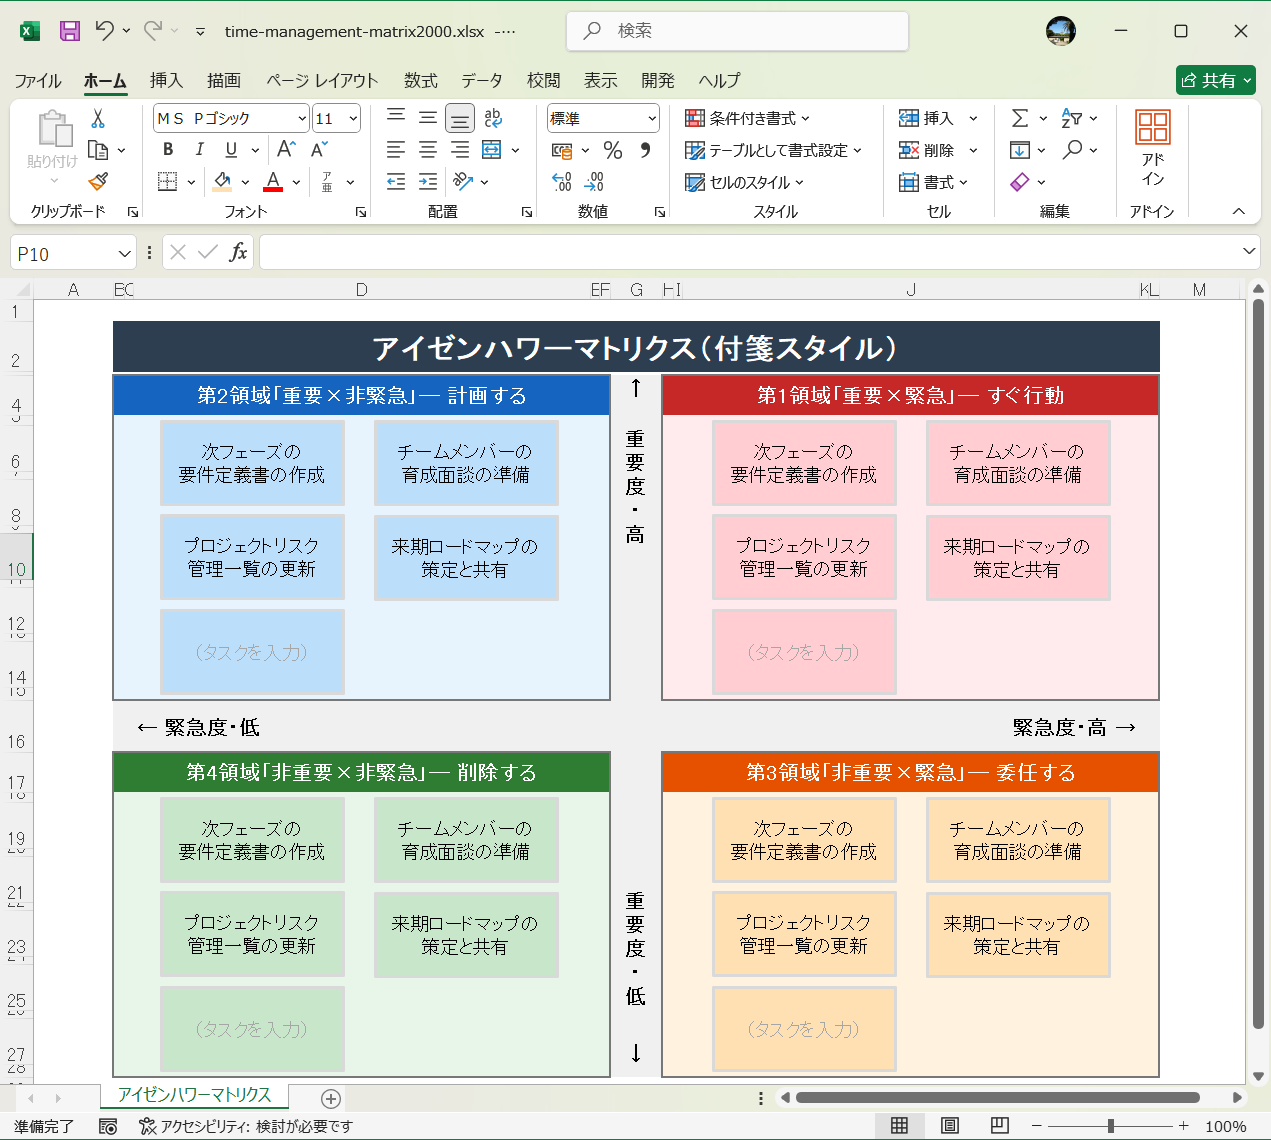Click the horizontal scrollbar
Viewport: 1271px width, 1140px height.
[998, 1097]
